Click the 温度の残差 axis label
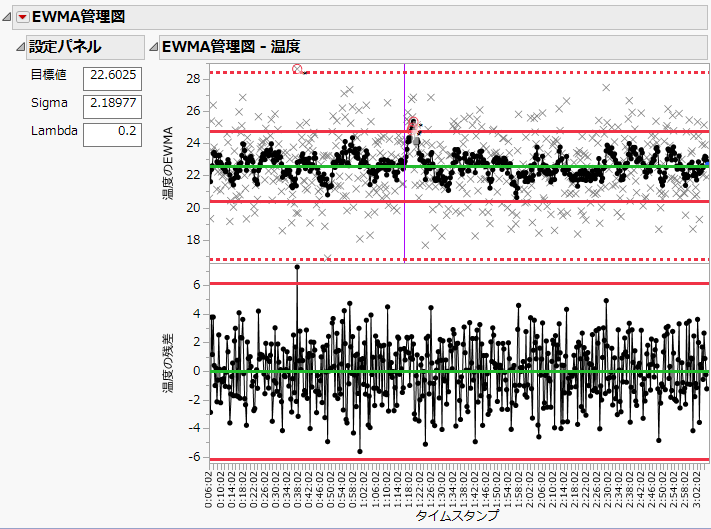Viewport: 711px width, 529px height. 168,363
